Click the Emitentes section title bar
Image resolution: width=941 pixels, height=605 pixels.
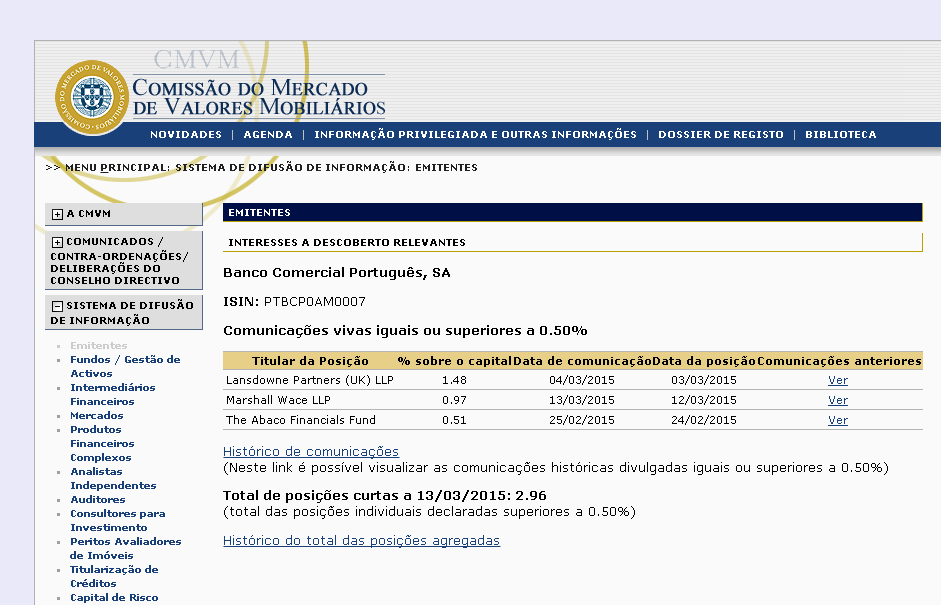click(573, 212)
